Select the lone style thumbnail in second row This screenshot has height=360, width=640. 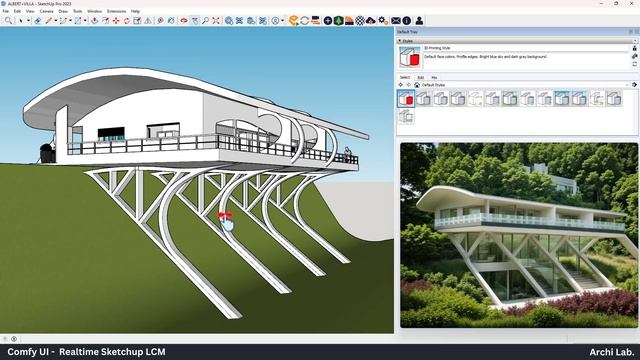pos(406,116)
